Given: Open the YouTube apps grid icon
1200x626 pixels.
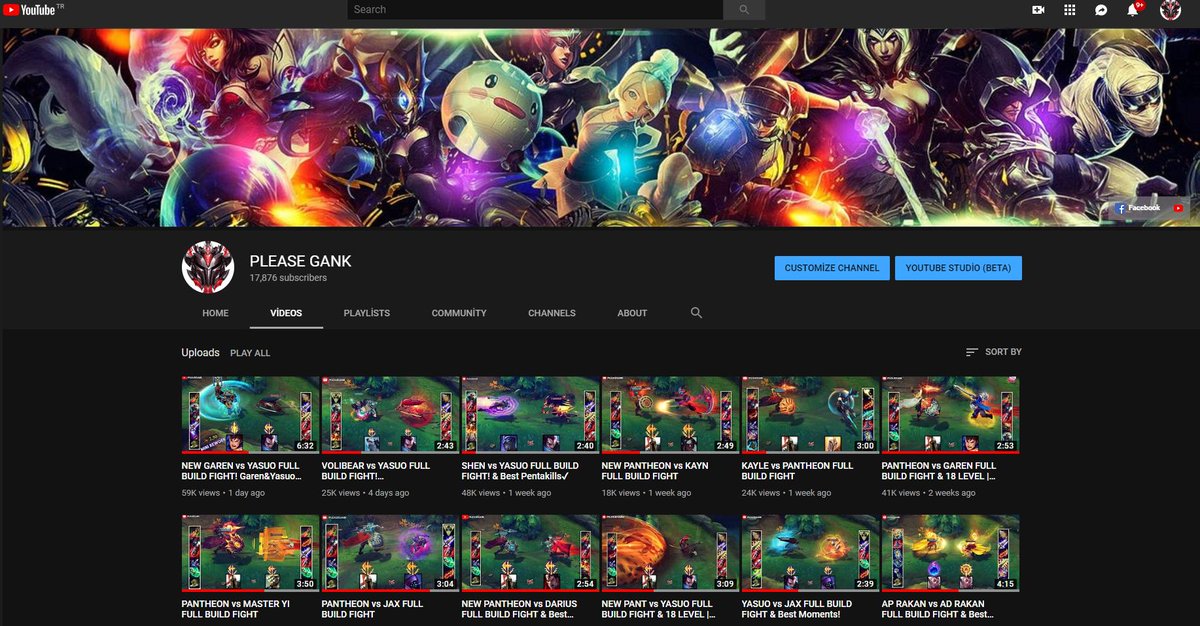Looking at the screenshot, I should 1069,9.
